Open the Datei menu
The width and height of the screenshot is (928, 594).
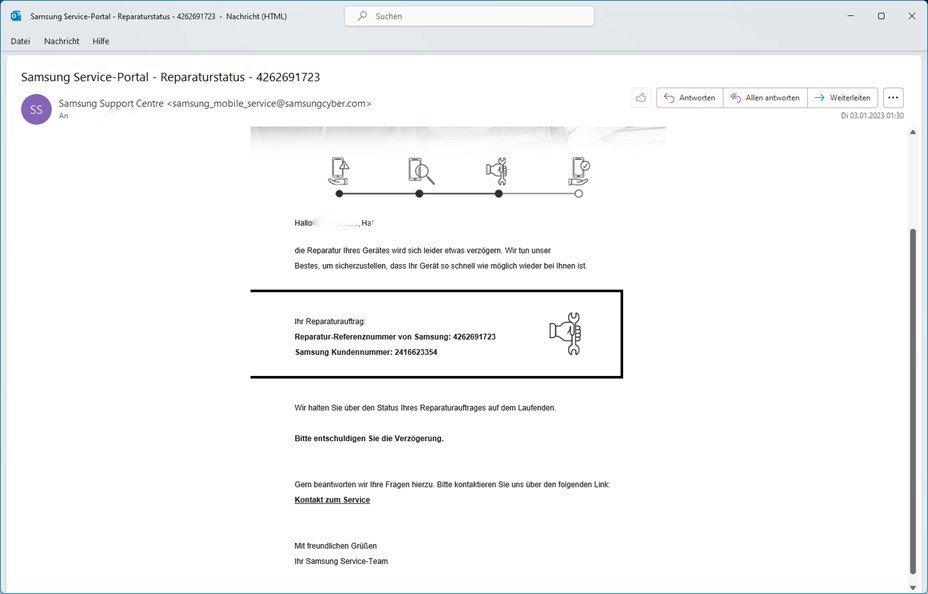pos(20,41)
